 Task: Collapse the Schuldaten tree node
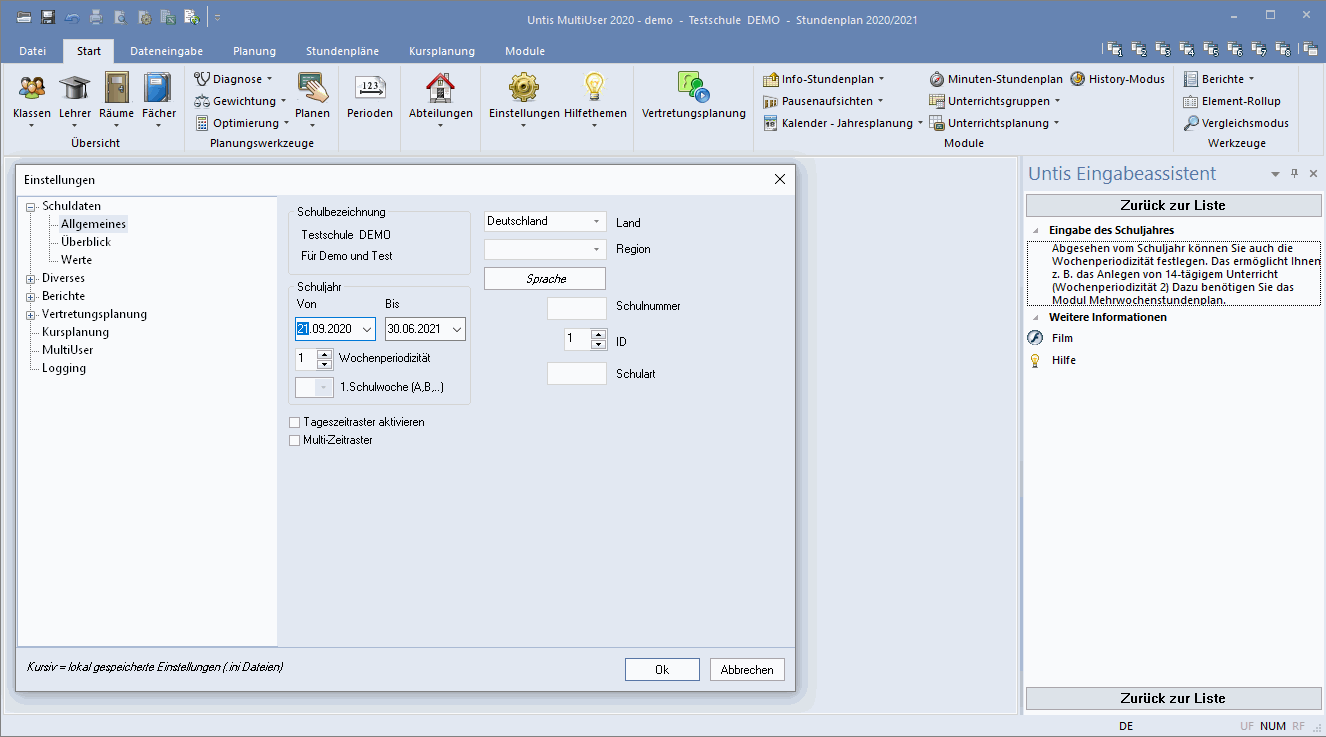(x=31, y=207)
